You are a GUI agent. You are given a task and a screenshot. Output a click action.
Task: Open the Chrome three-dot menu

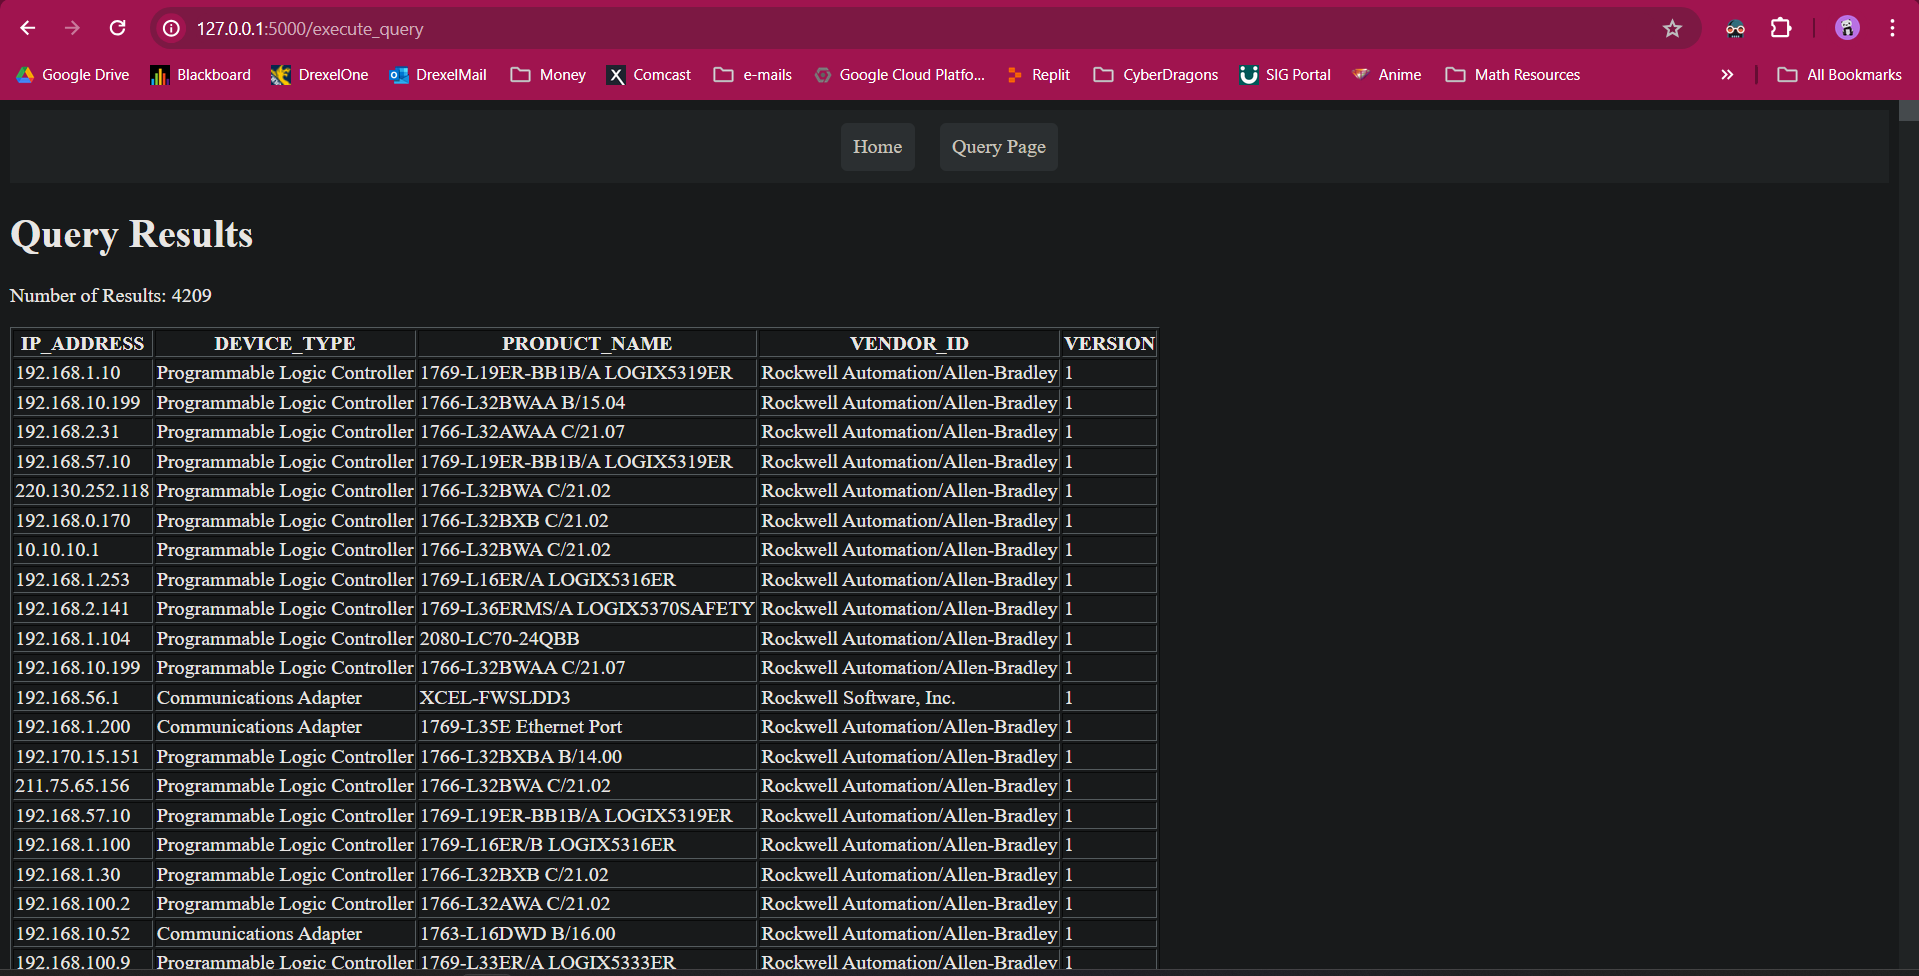[x=1892, y=28]
